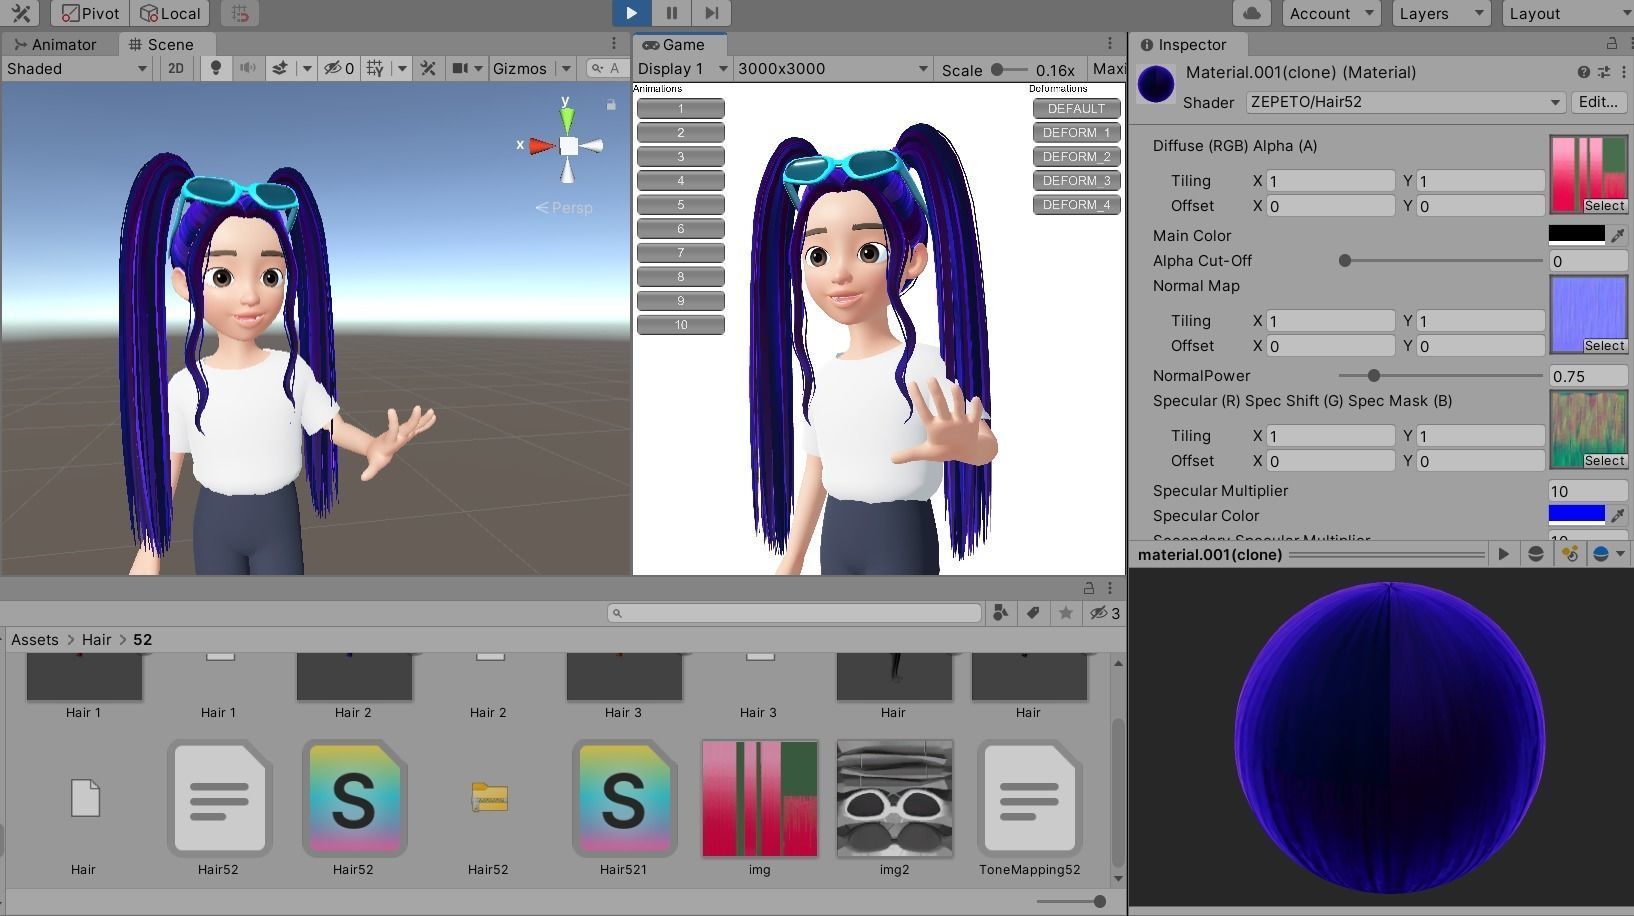This screenshot has height=916, width=1634.
Task: Toggle the scene grid visibility icon
Action: click(x=375, y=68)
